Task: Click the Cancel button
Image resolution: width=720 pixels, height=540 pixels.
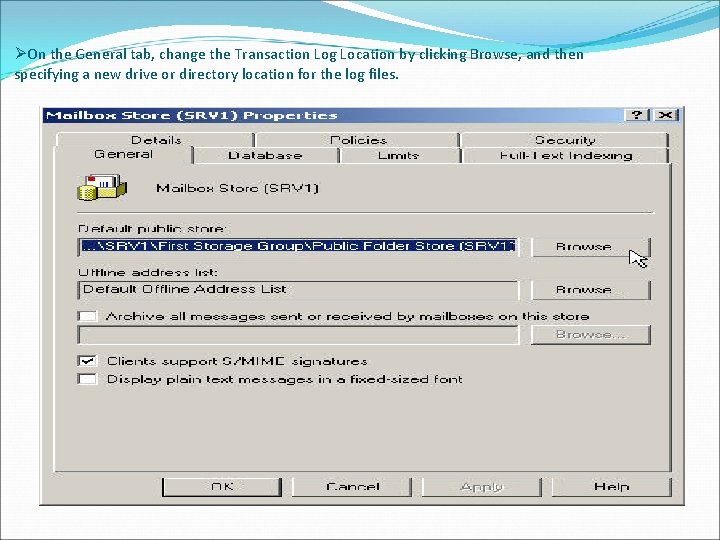Action: (x=352, y=487)
